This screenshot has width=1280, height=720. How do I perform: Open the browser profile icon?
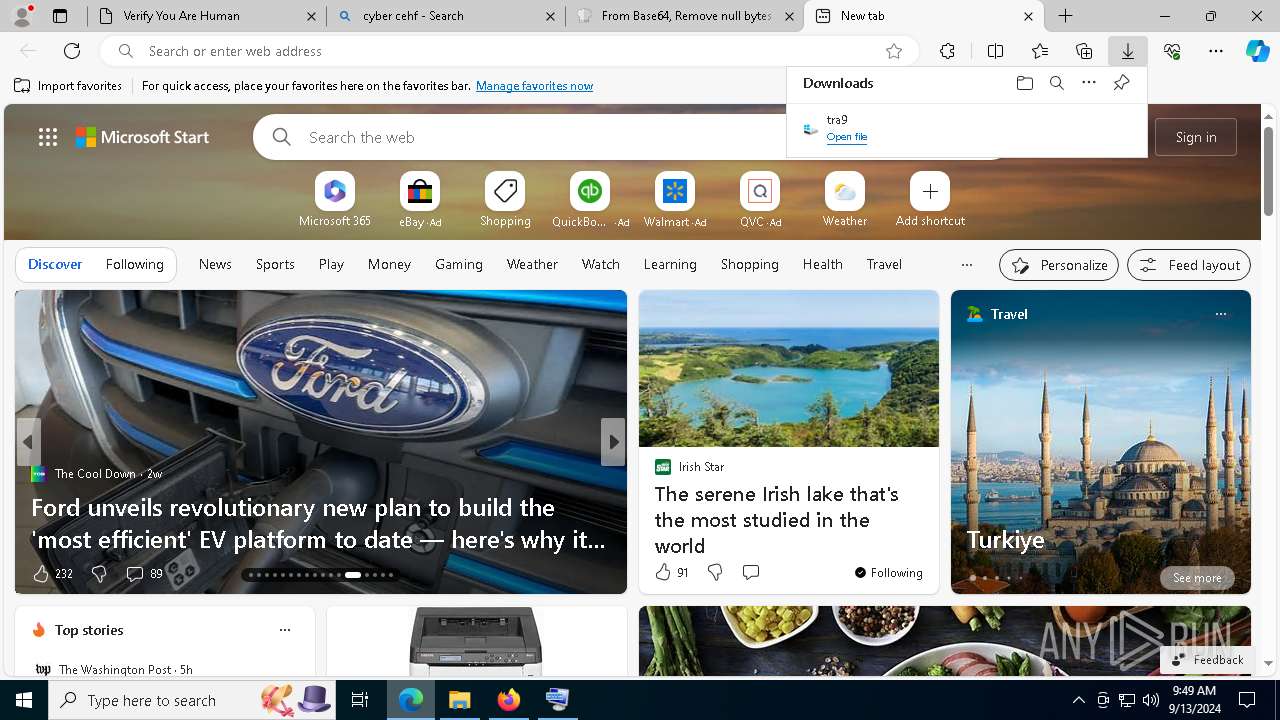(22, 16)
